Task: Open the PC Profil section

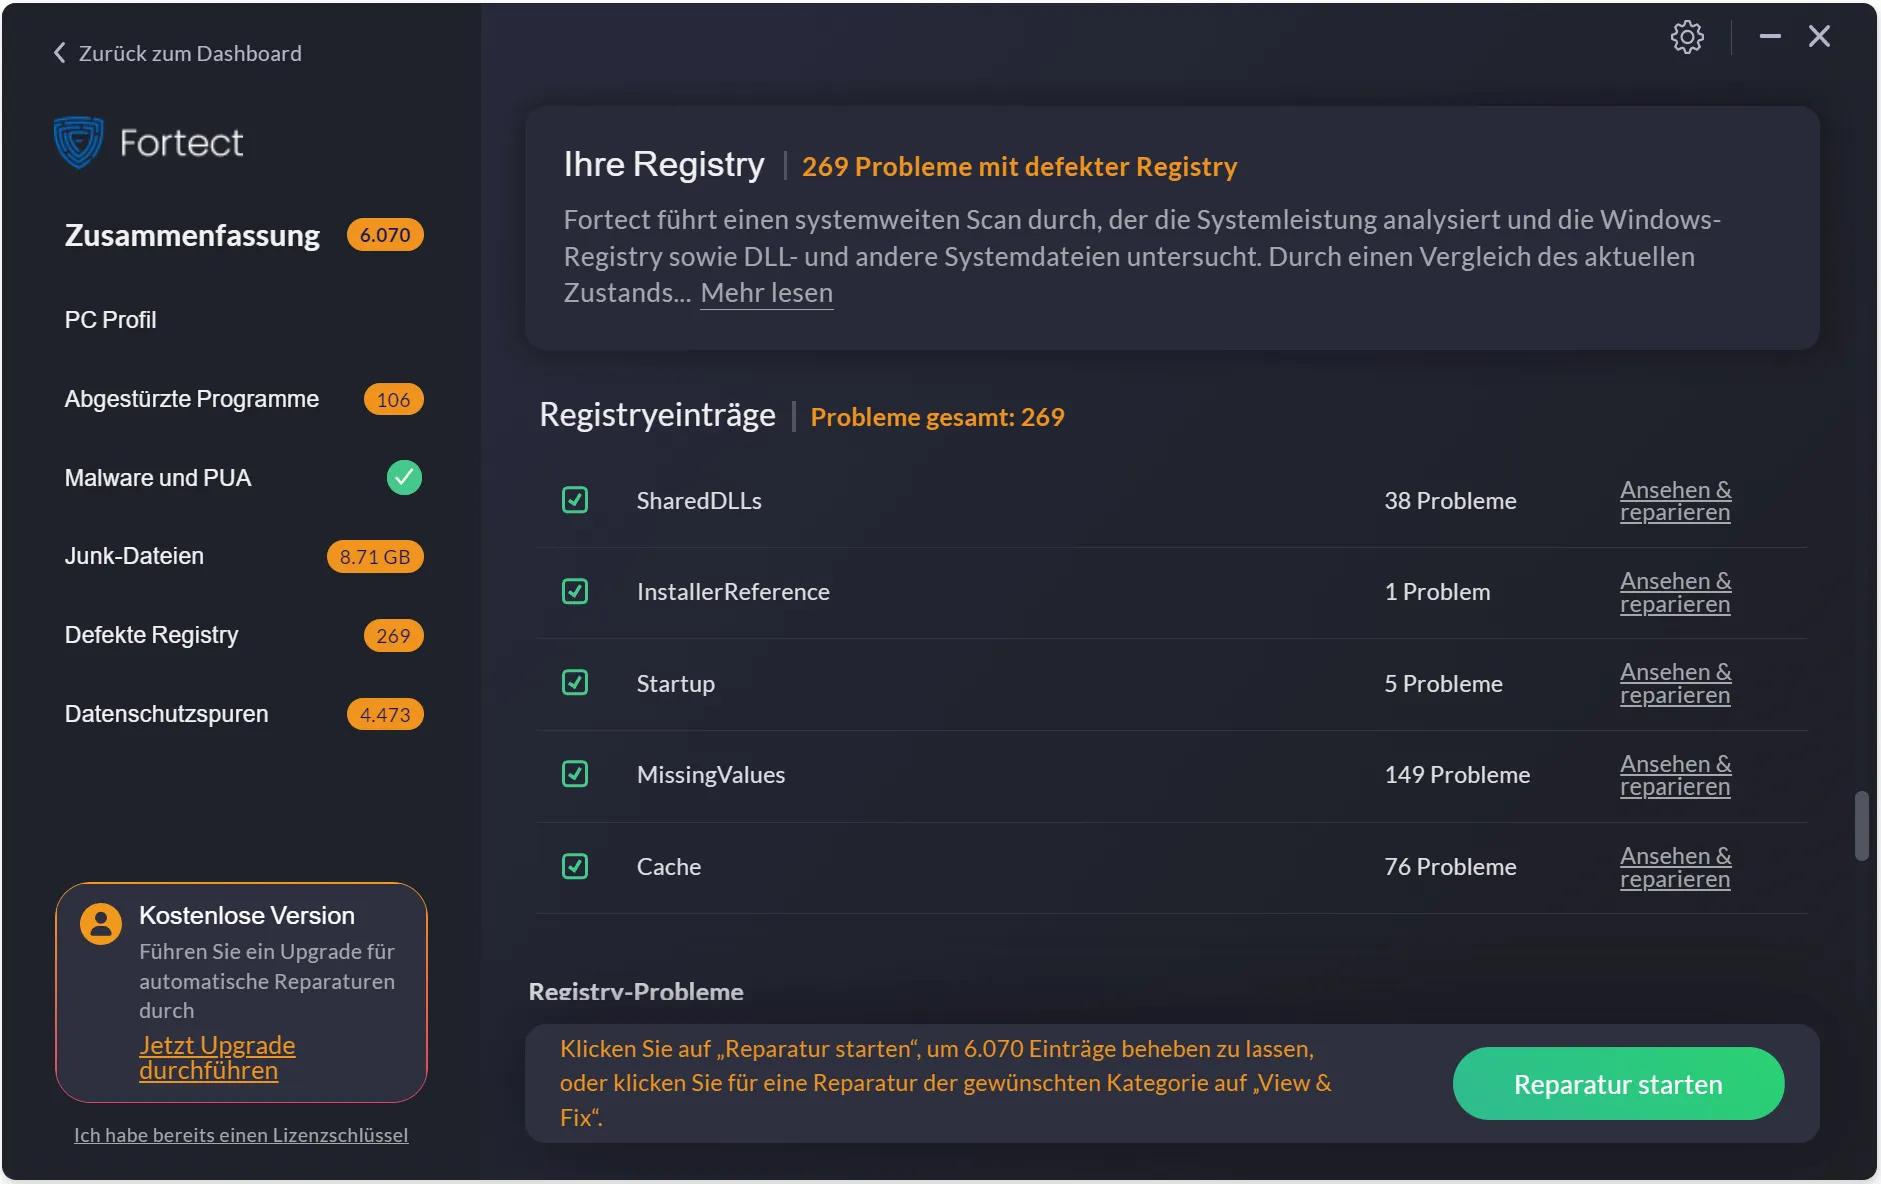Action: pyautogui.click(x=111, y=320)
